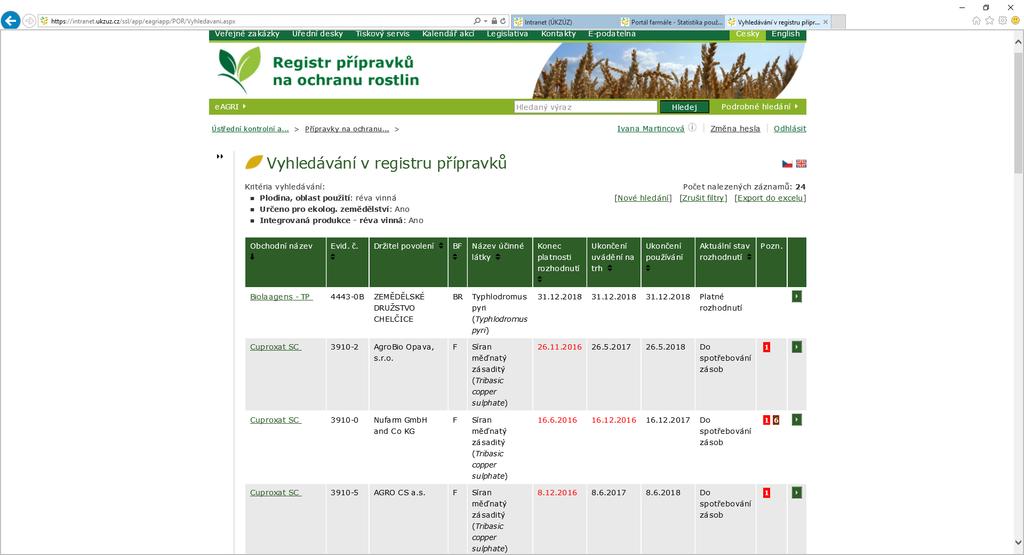
Task: Open the Tiskový servis menu item
Action: (x=383, y=34)
